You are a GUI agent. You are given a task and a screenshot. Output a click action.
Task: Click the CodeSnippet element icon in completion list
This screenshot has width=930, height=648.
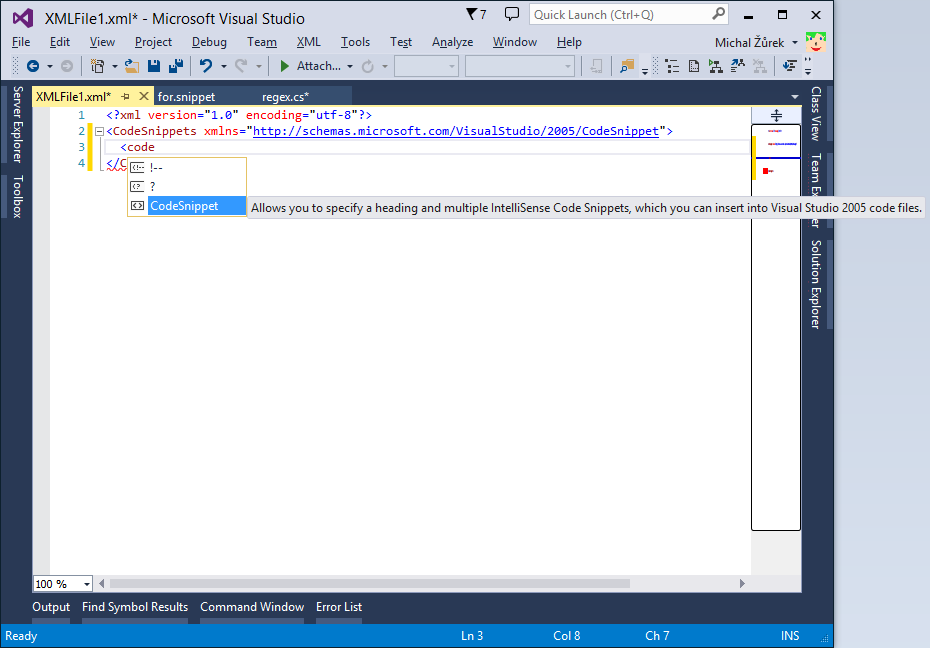pos(137,206)
